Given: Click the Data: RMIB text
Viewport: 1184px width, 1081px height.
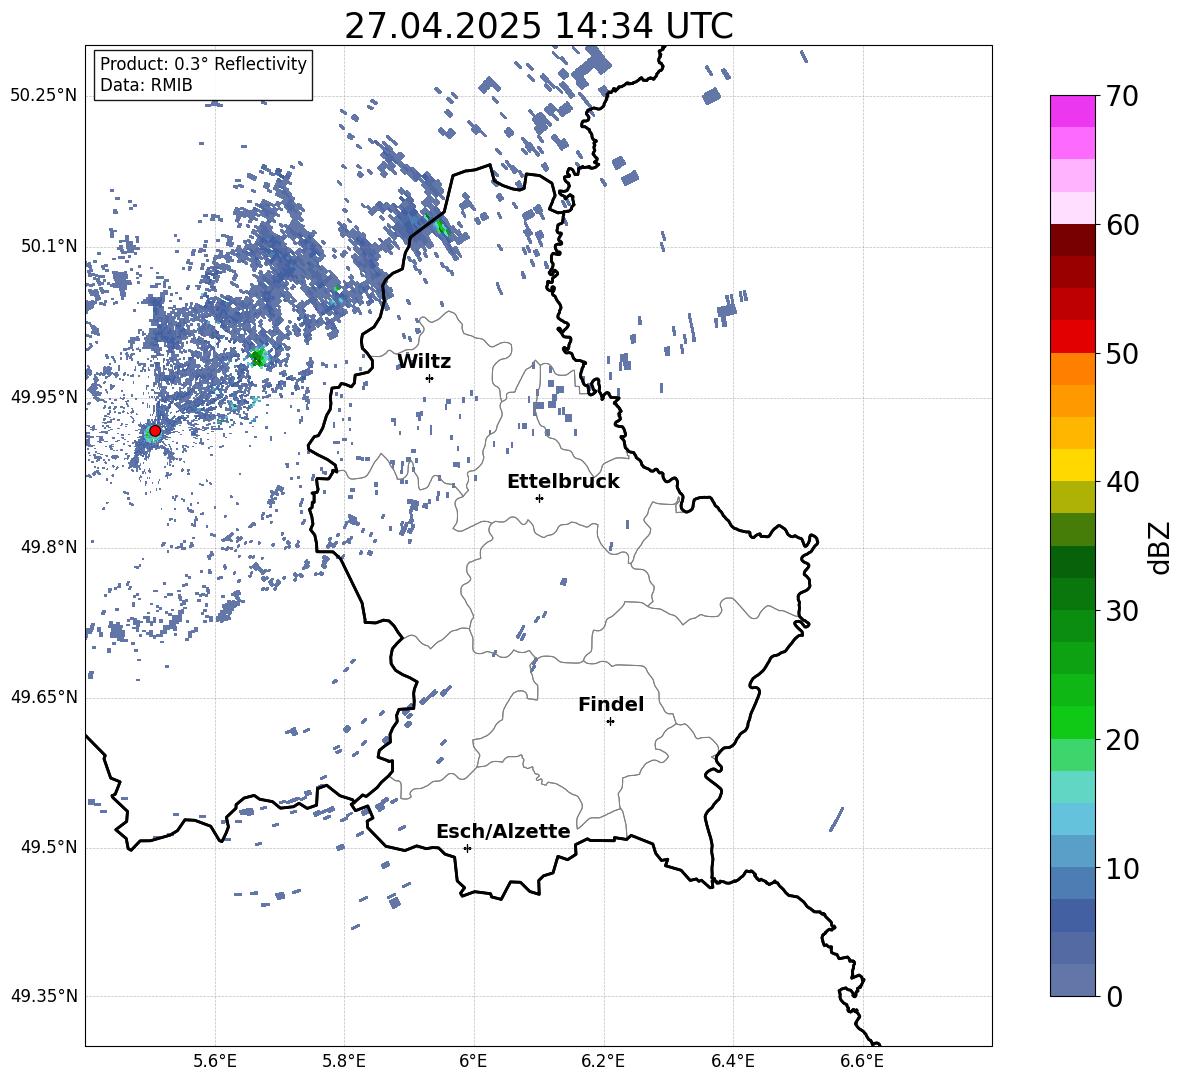Looking at the screenshot, I should (x=146, y=85).
